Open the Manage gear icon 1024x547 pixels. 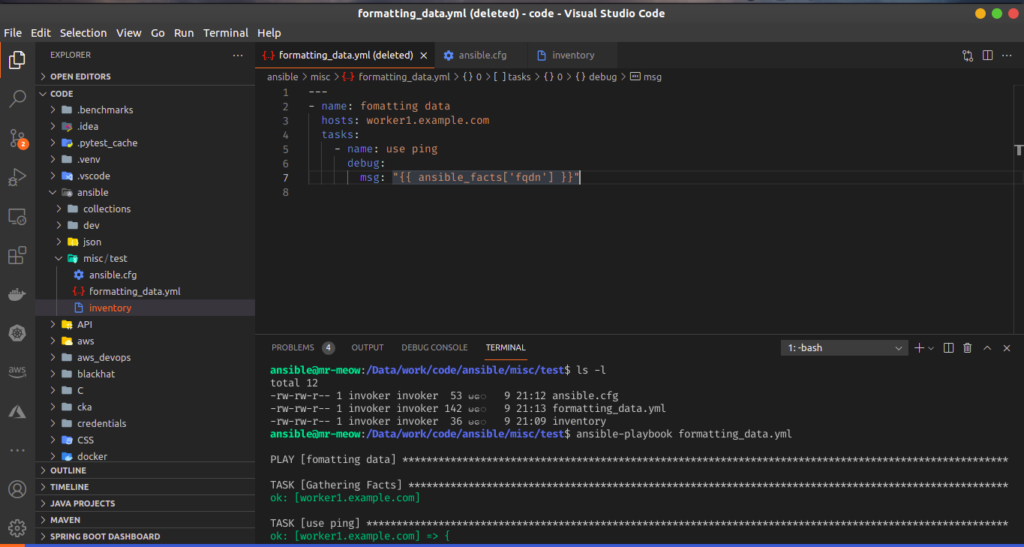click(x=17, y=527)
